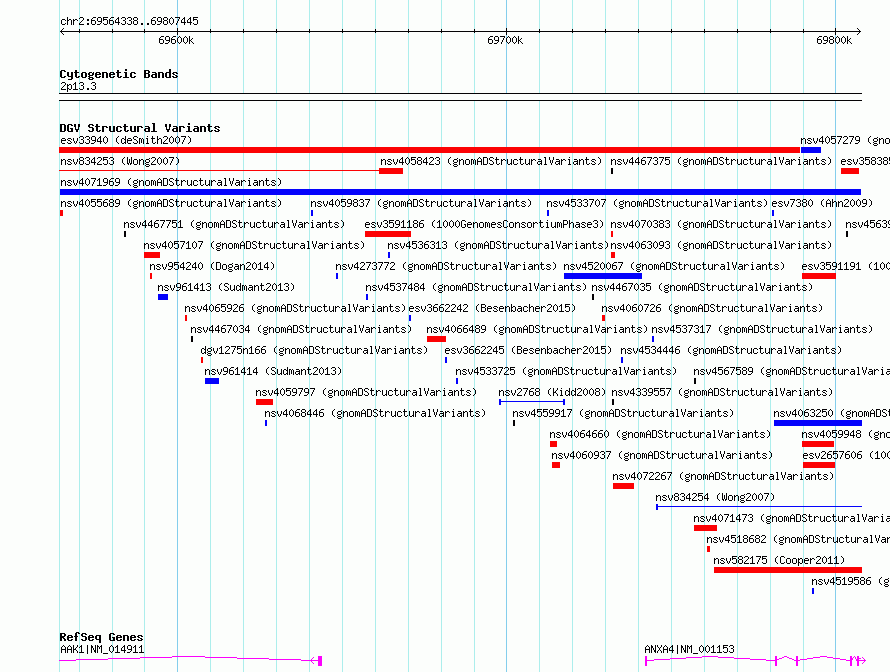Open the esv7380 (Ahn2009) label
The image size is (890, 672).
(822, 203)
